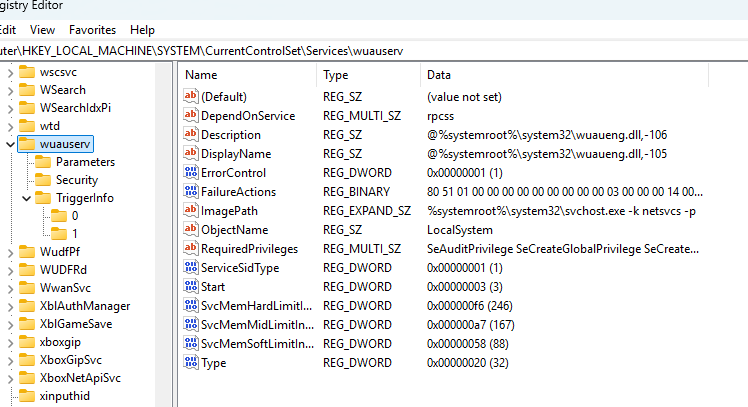Sort values by Name column header
The image size is (748, 407).
pos(201,75)
